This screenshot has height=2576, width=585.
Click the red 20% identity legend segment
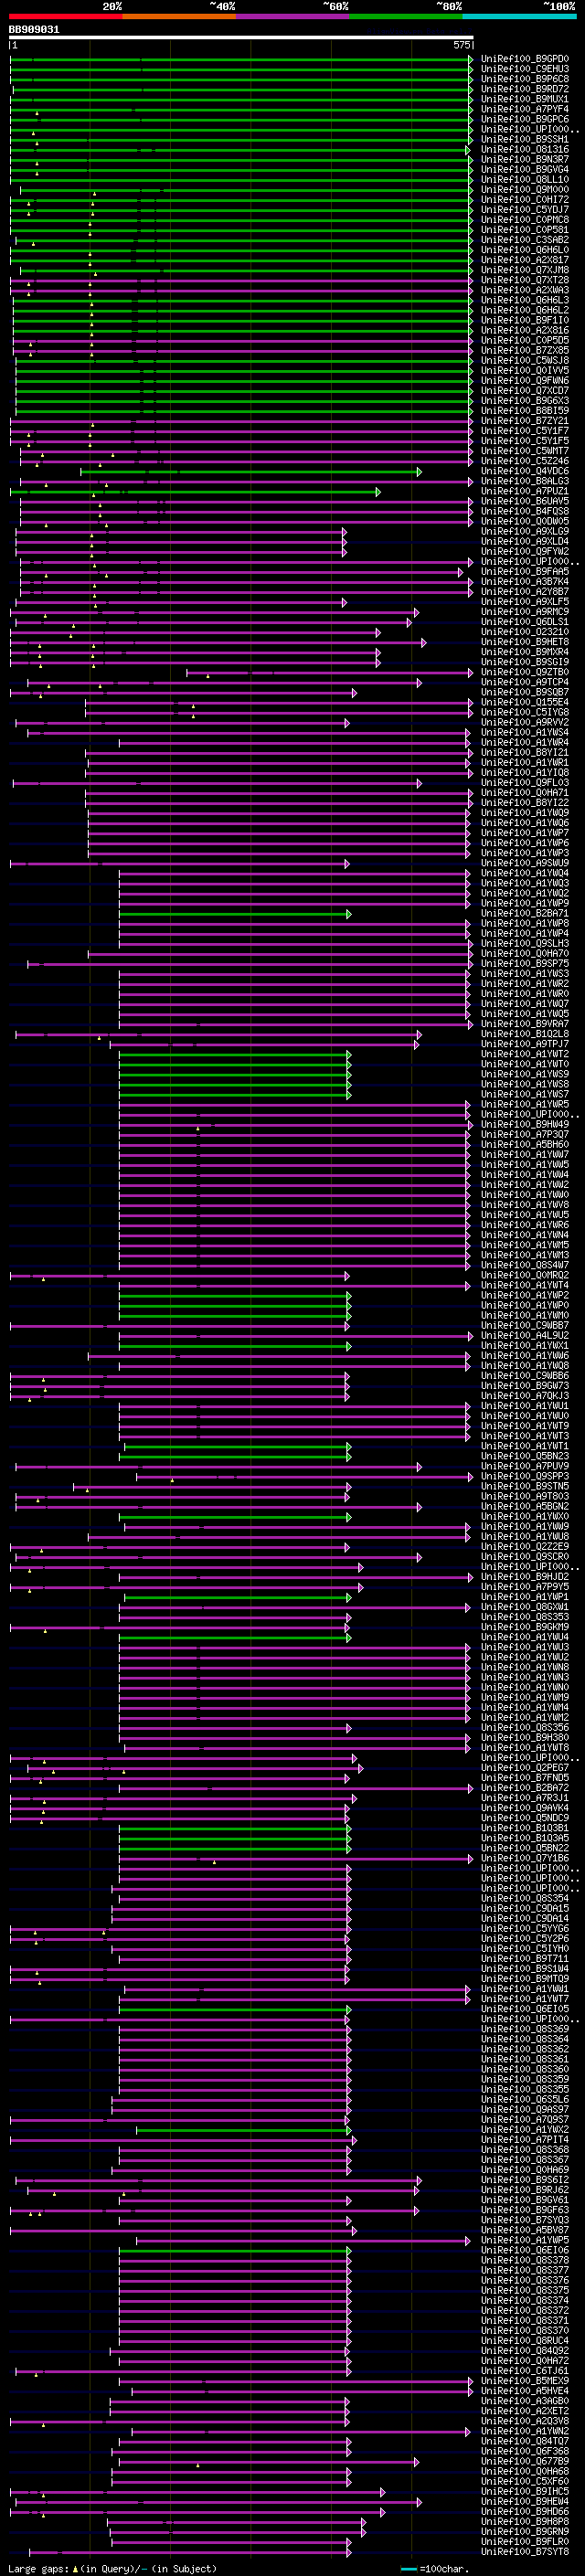tap(65, 16)
